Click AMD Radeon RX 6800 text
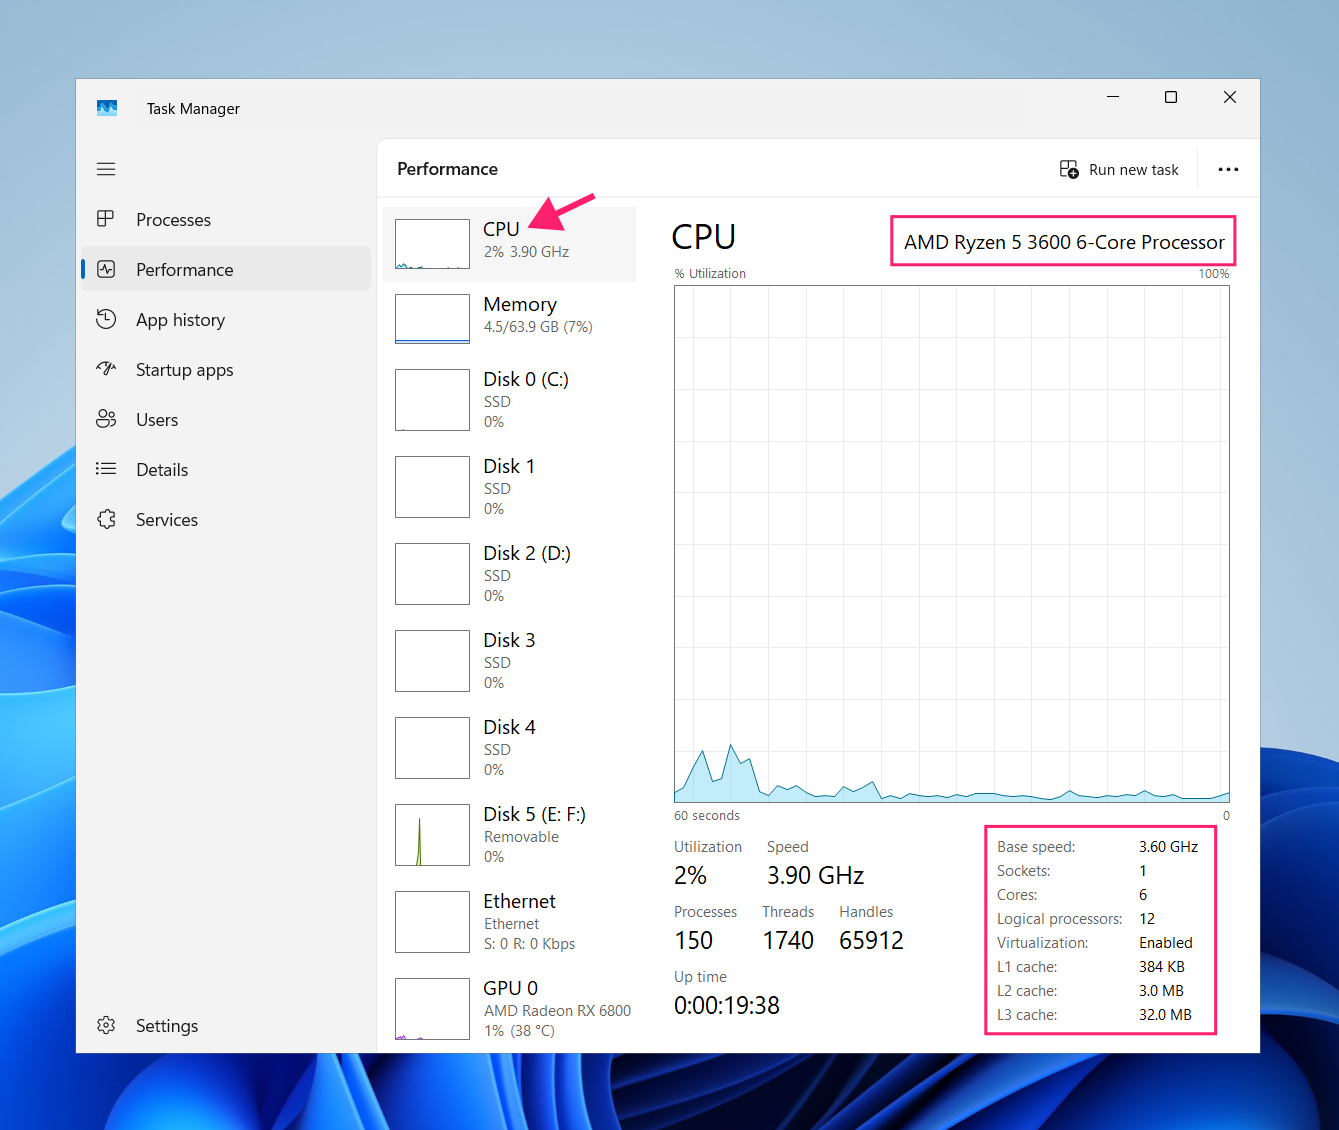Screen dimensions: 1339x1130 click(557, 1011)
